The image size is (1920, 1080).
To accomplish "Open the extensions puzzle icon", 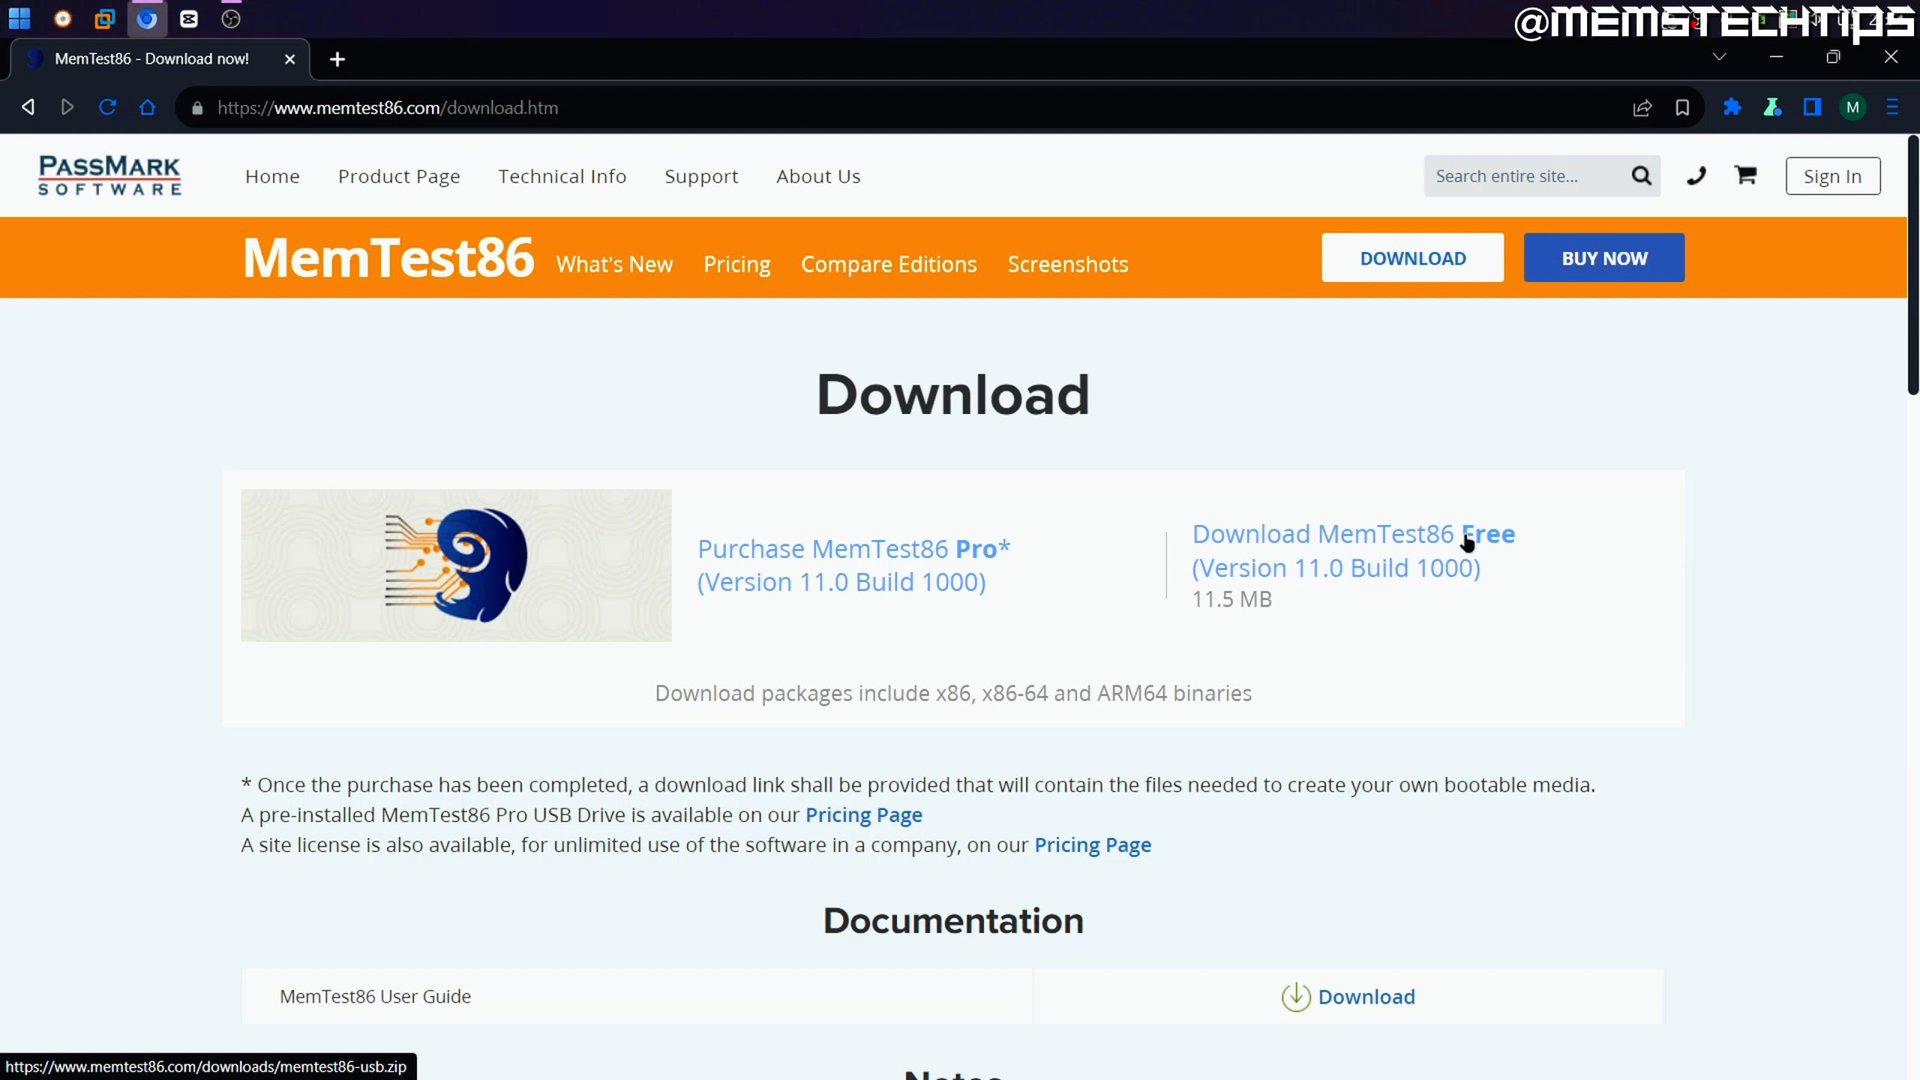I will pyautogui.click(x=1732, y=107).
